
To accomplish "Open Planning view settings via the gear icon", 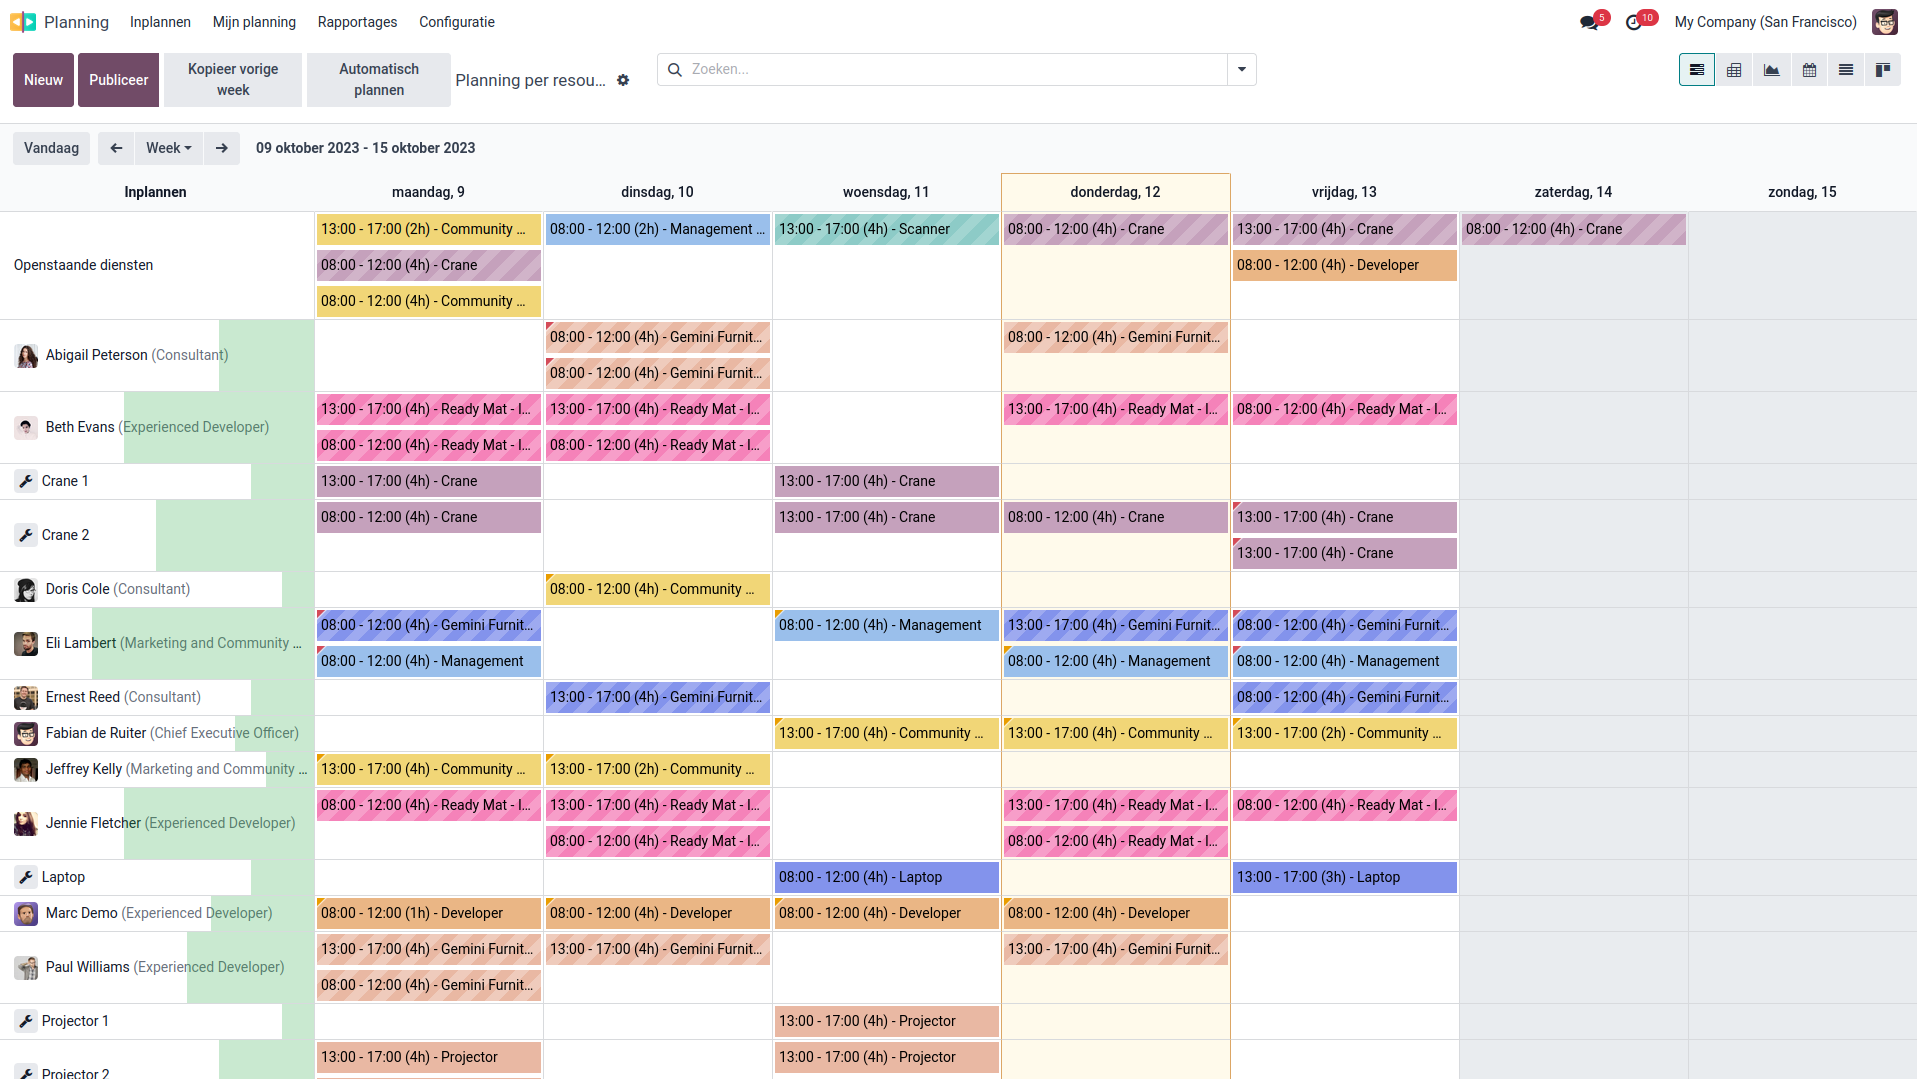I will [623, 80].
